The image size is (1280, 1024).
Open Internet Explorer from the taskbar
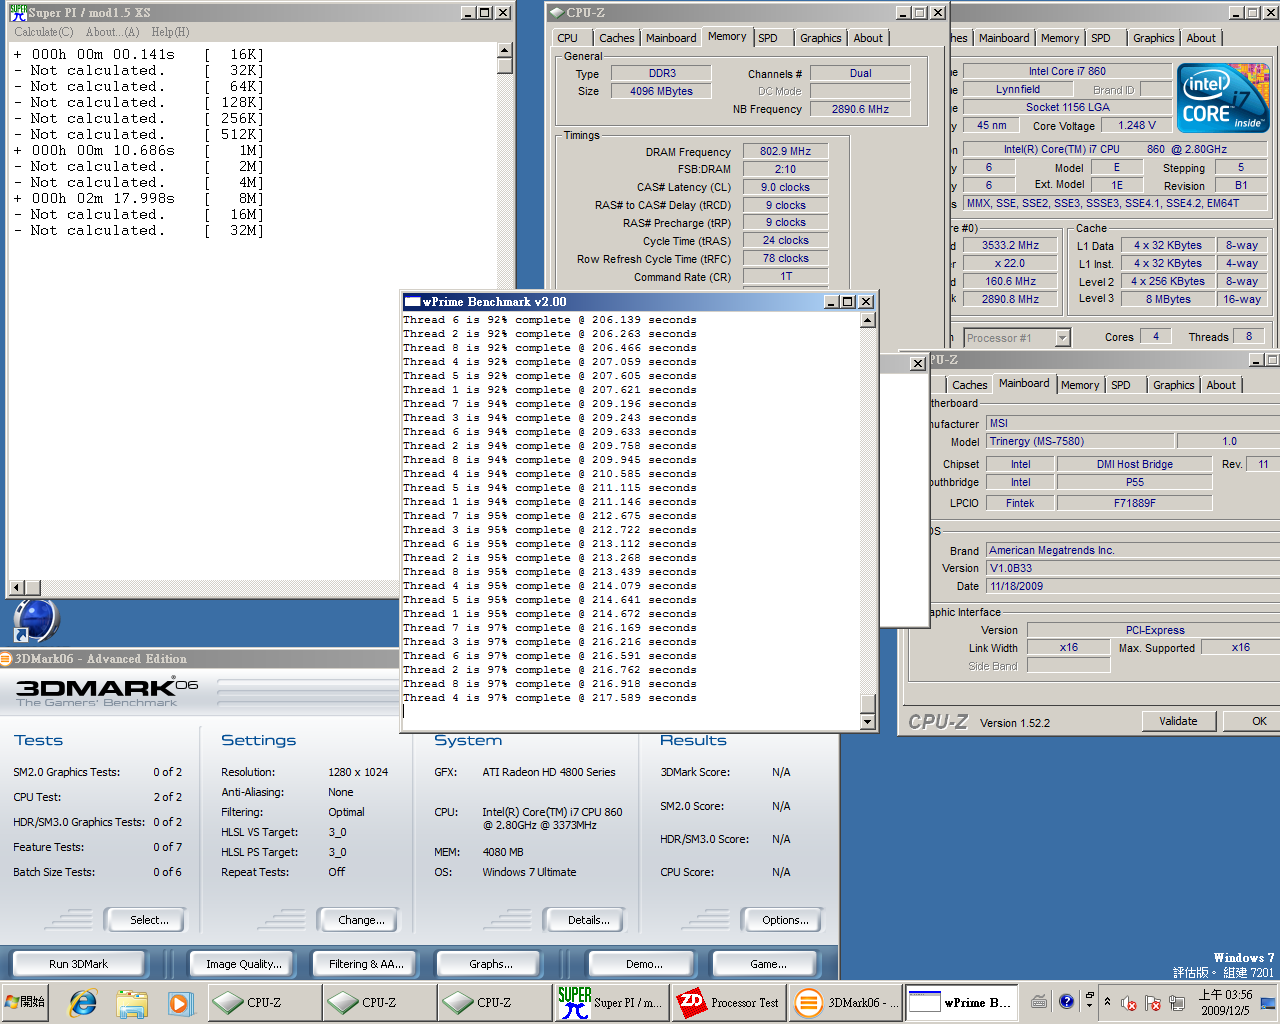83,1002
